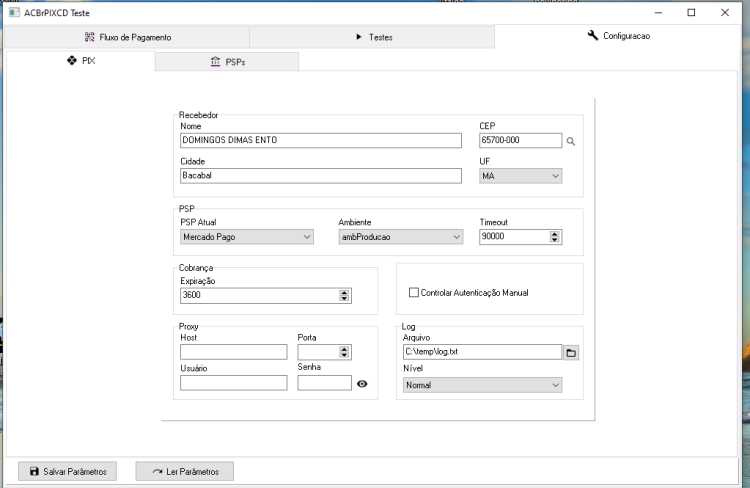The height and width of the screenshot is (488, 750).
Task: Click the proxy Usuário field
Action: 234,383
